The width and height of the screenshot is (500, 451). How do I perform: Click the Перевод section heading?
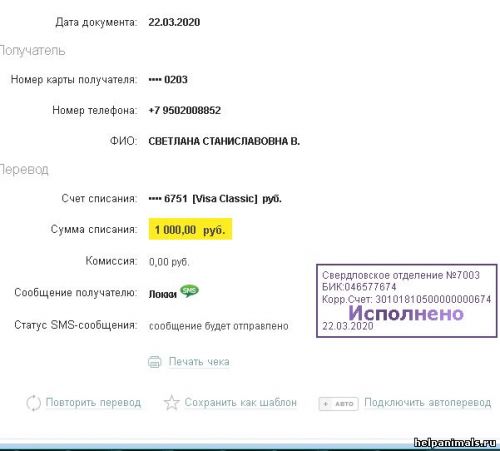24,169
